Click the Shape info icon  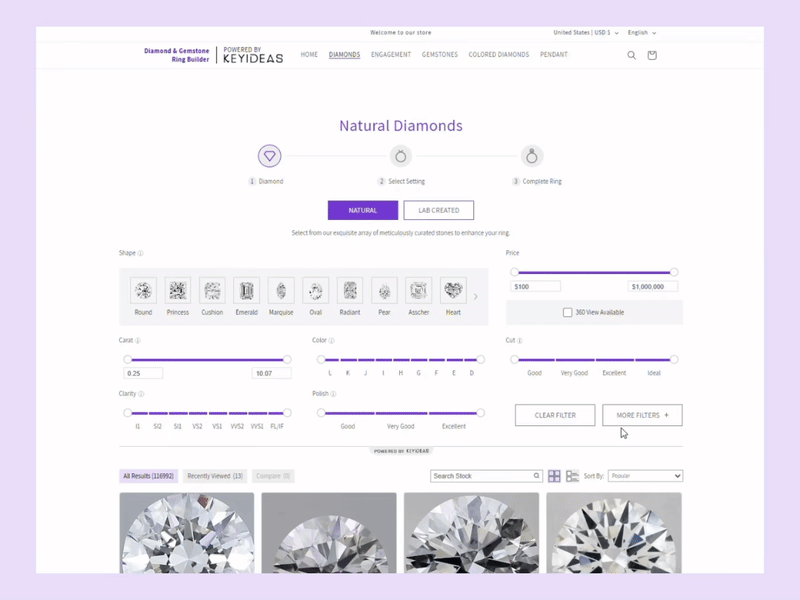point(140,253)
